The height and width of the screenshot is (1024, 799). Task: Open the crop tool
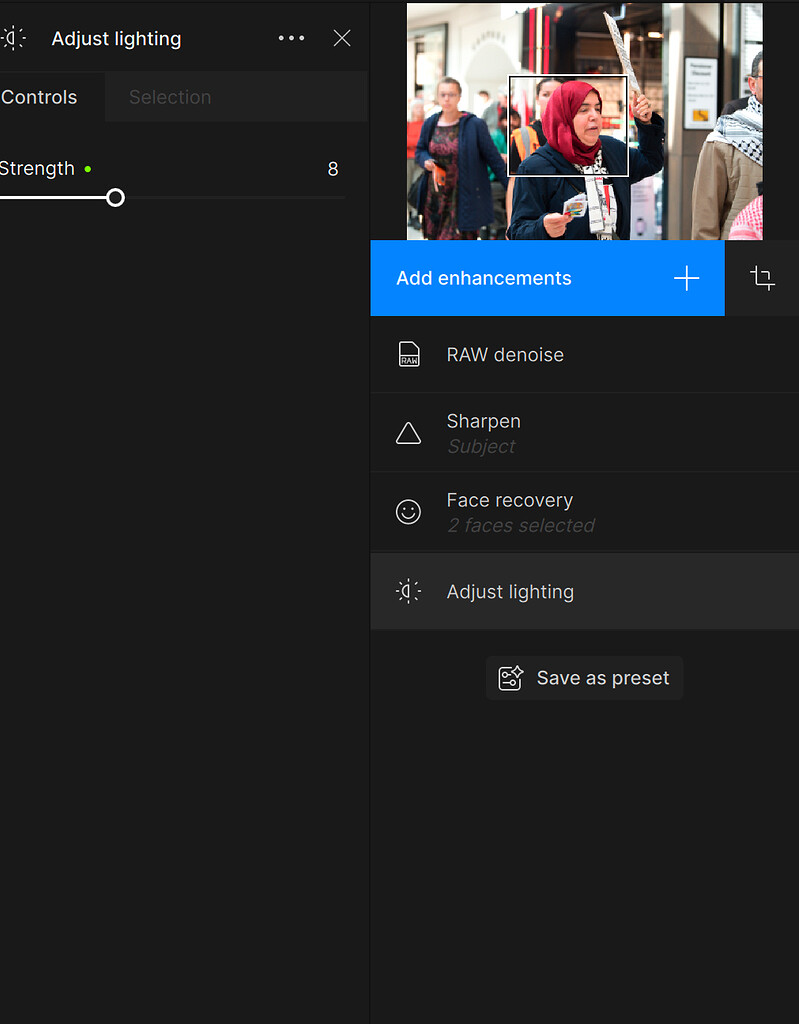point(762,278)
